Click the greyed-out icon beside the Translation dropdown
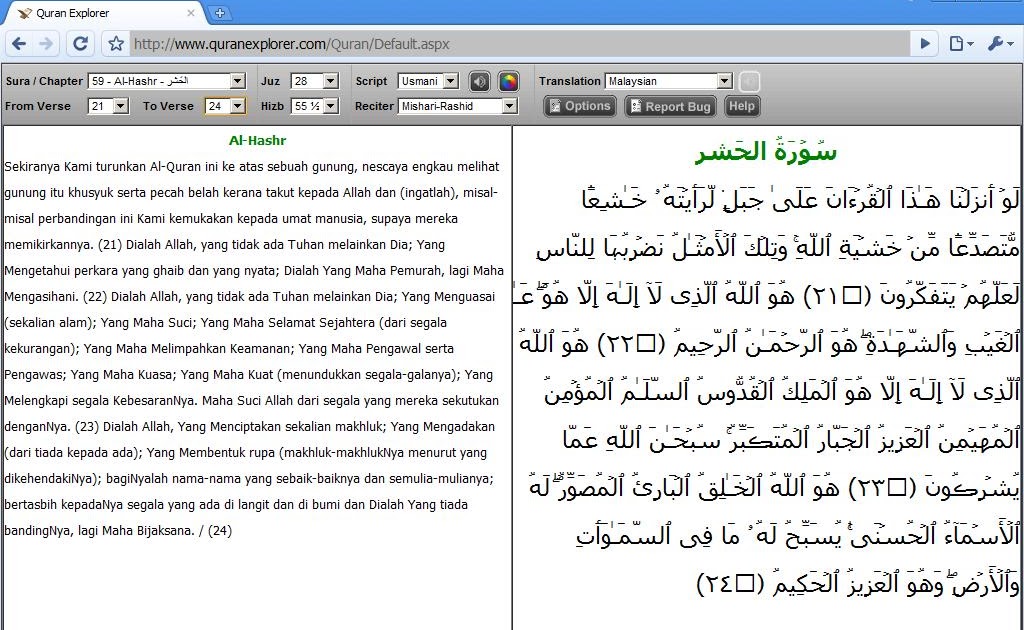Screen dimensions: 1024x630 [750, 82]
